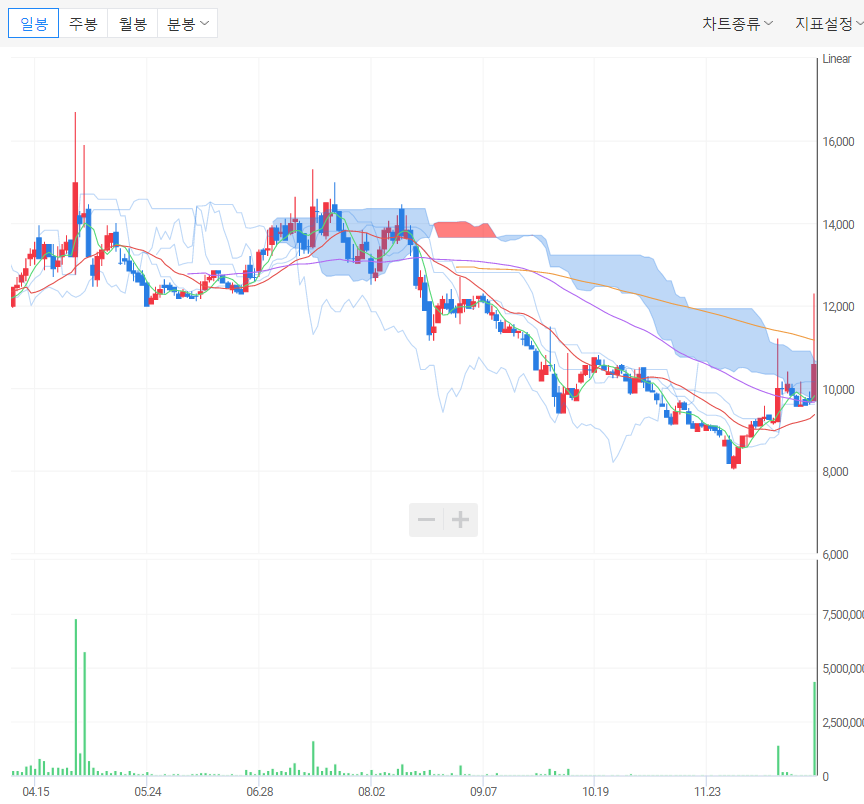Image resolution: width=864 pixels, height=804 pixels.
Task: Switch to the 주봉 weekly chart tab
Action: (x=83, y=23)
